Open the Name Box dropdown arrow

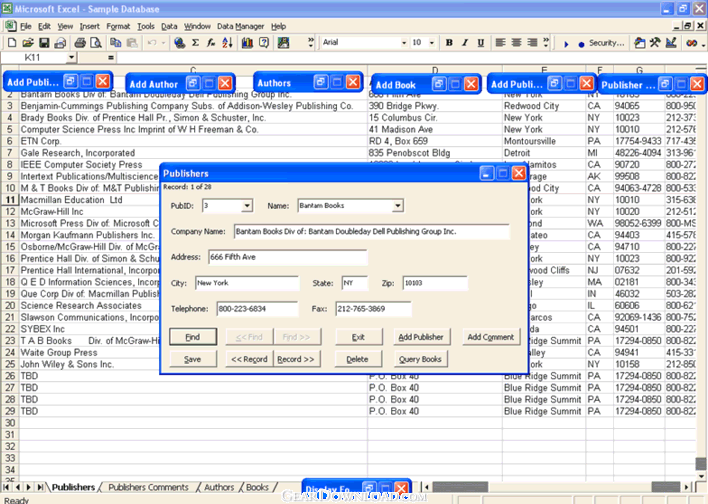[x=71, y=57]
